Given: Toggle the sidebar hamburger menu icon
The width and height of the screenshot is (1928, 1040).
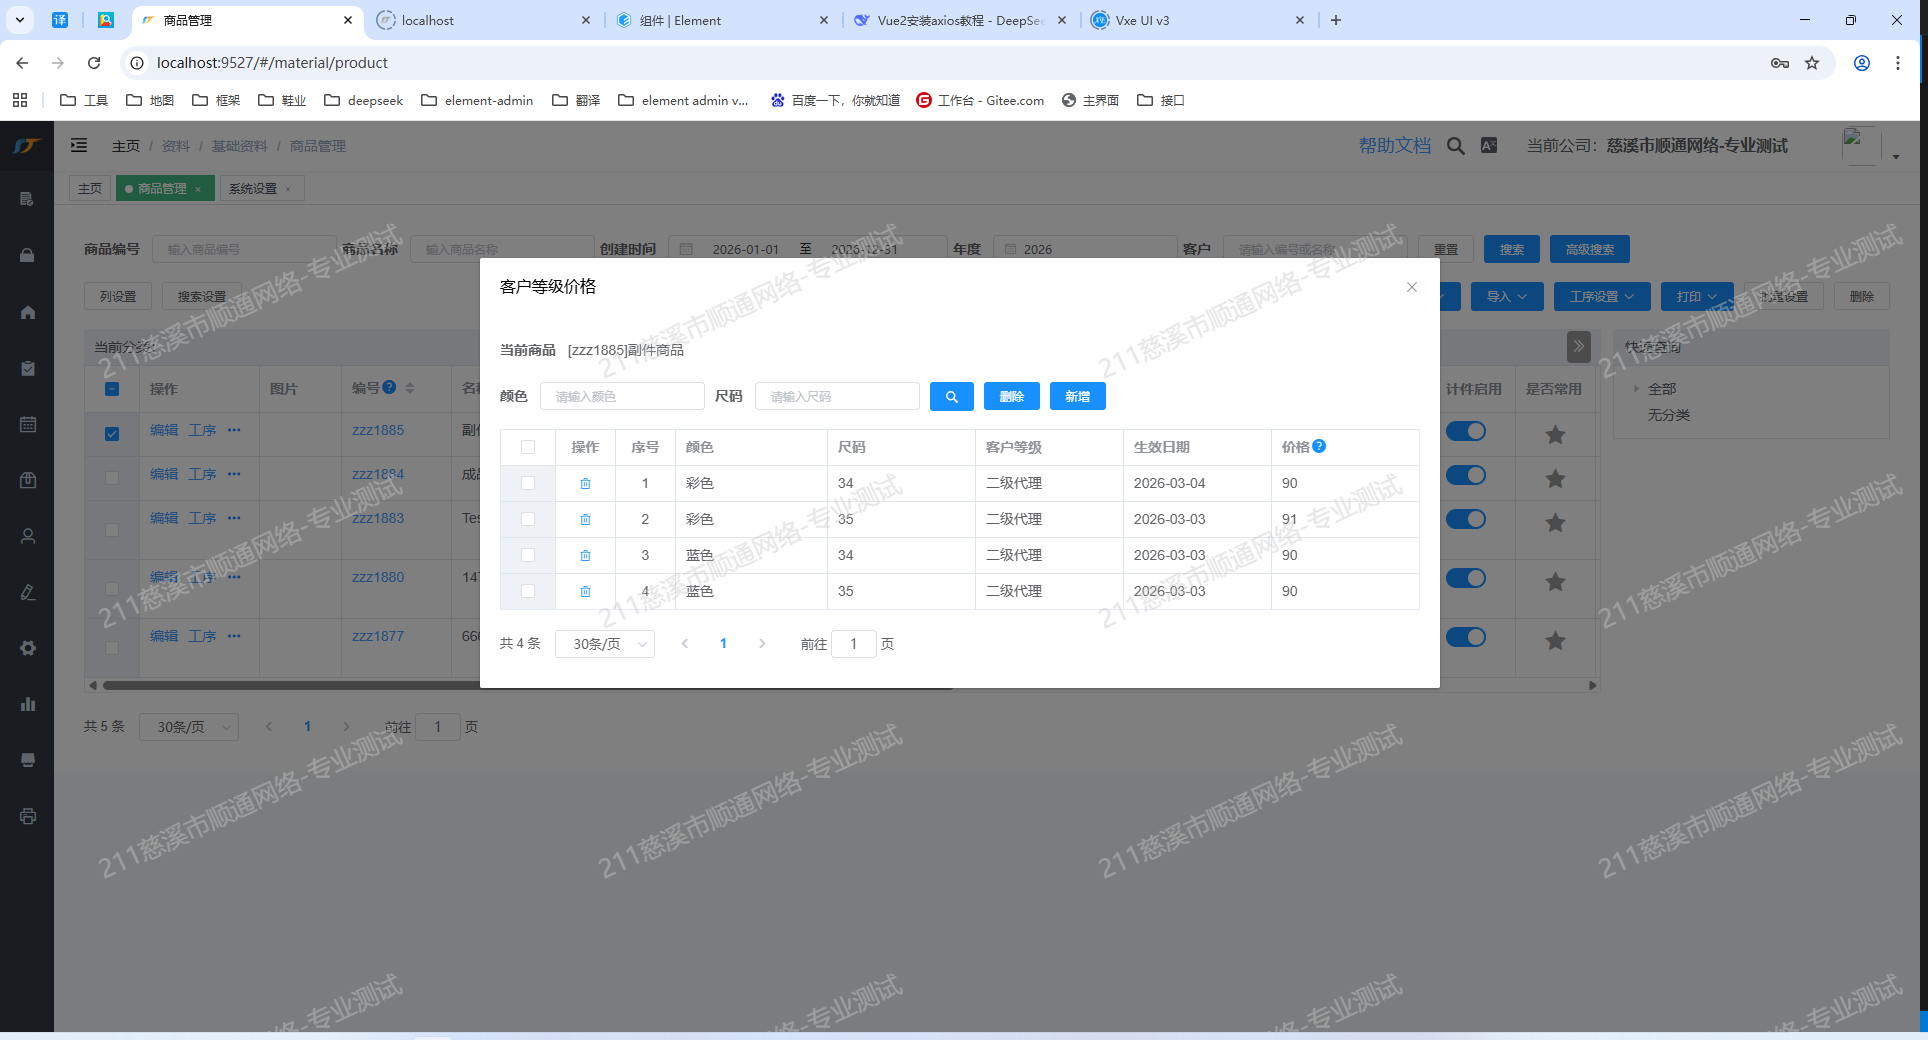Looking at the screenshot, I should click(79, 146).
